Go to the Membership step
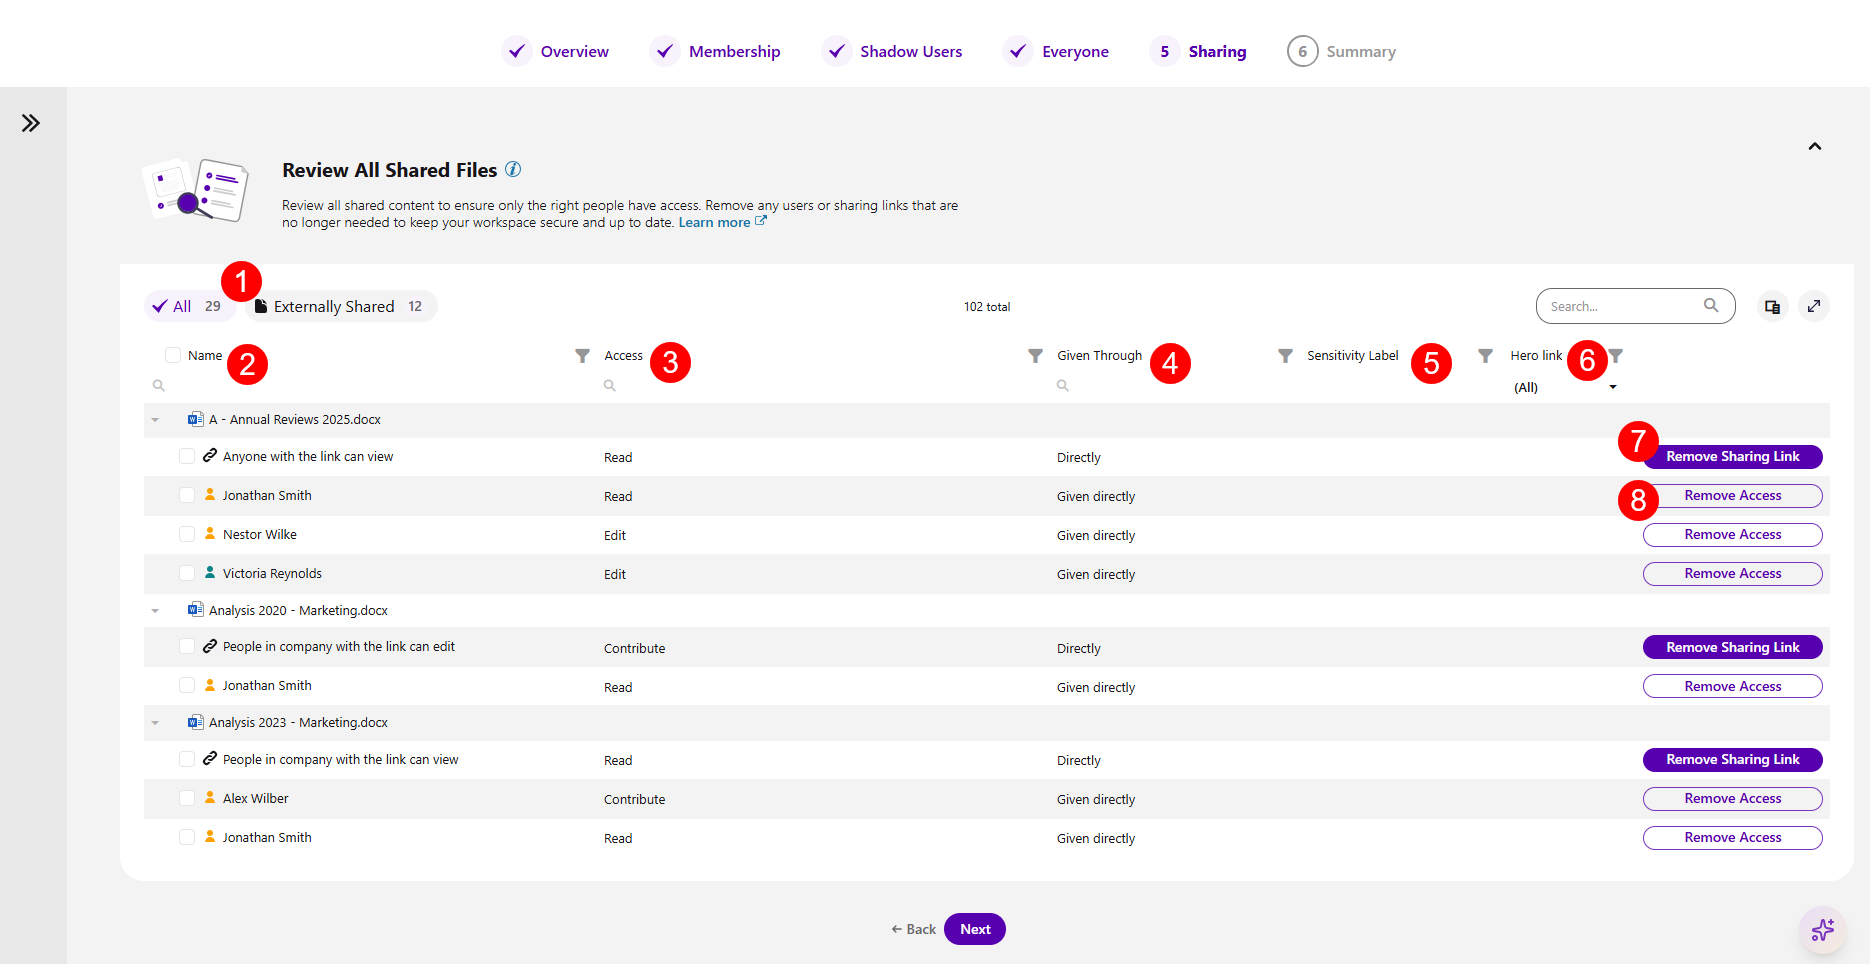Screen dimensions: 1870x964 [x=715, y=51]
